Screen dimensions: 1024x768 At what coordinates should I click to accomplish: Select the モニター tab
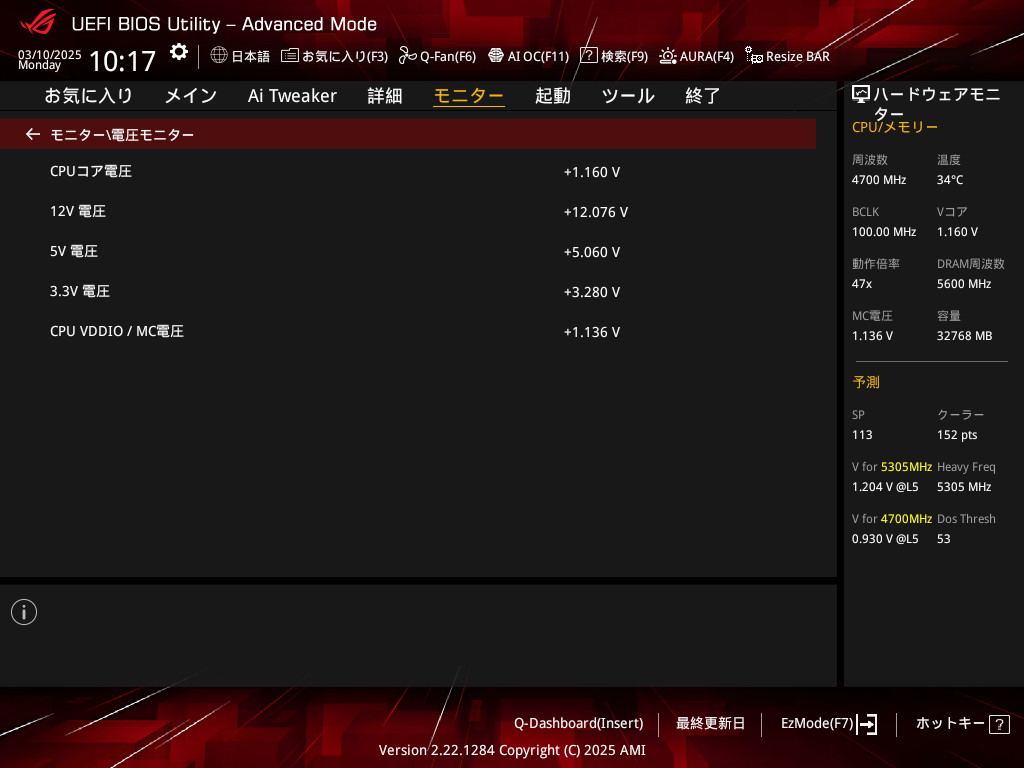click(469, 96)
